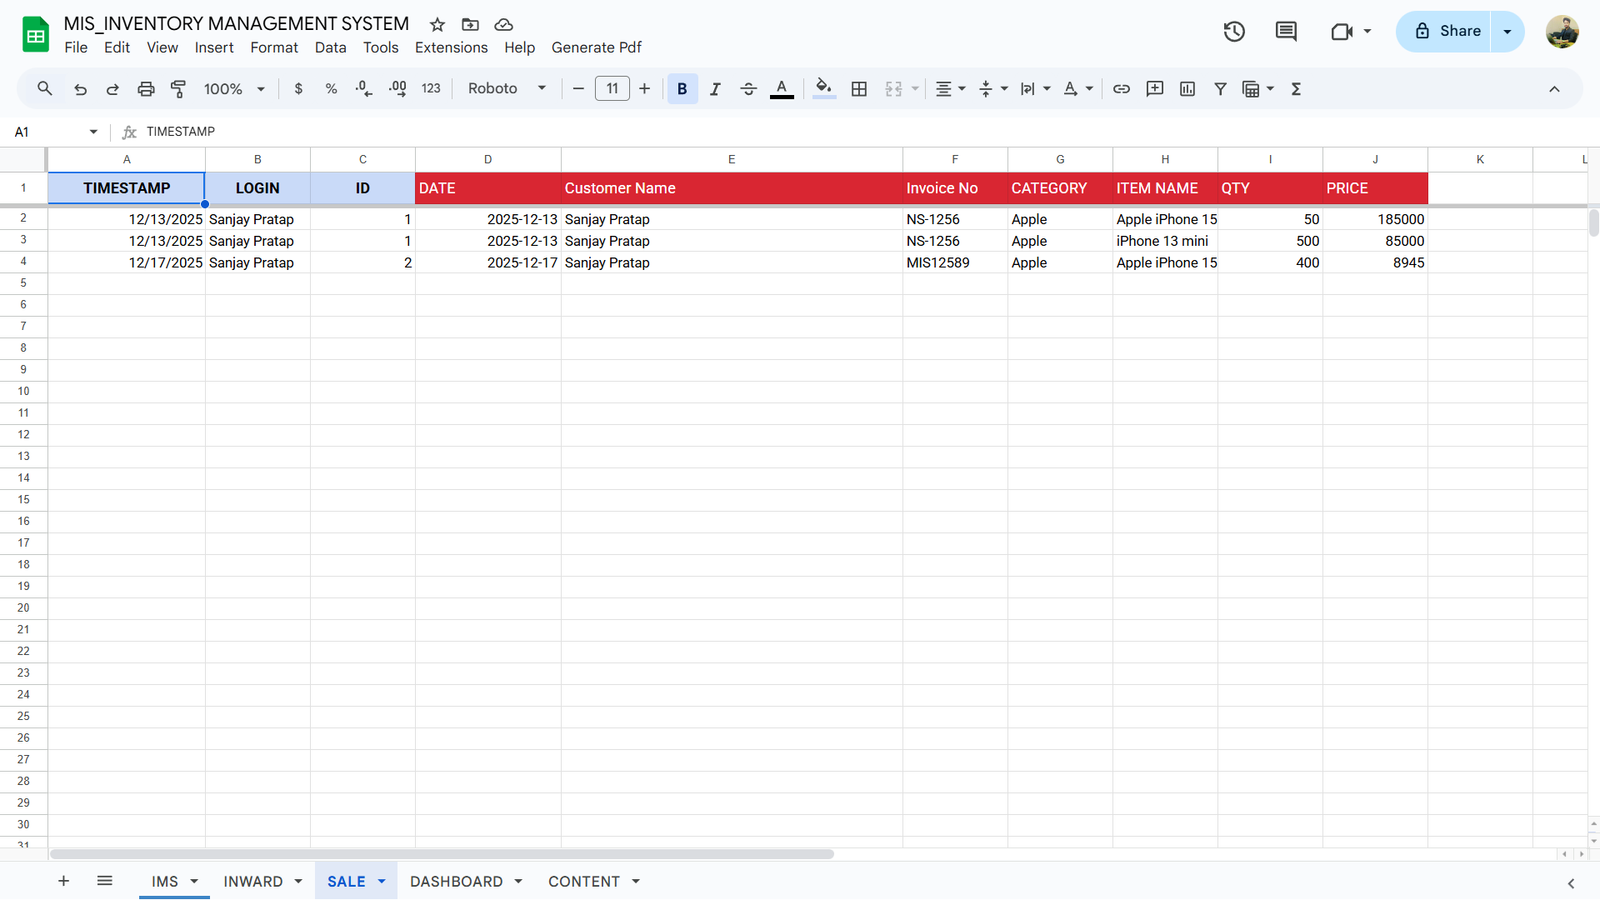Screen dimensions: 1600x900
Task: Open the 100% zoom dropdown
Action: (234, 89)
